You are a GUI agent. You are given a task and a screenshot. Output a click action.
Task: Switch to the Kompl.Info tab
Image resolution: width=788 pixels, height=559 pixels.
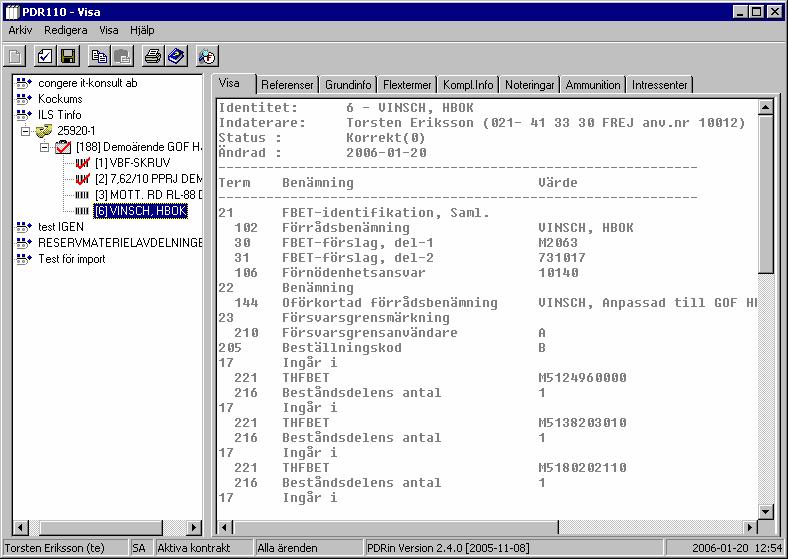[468, 85]
